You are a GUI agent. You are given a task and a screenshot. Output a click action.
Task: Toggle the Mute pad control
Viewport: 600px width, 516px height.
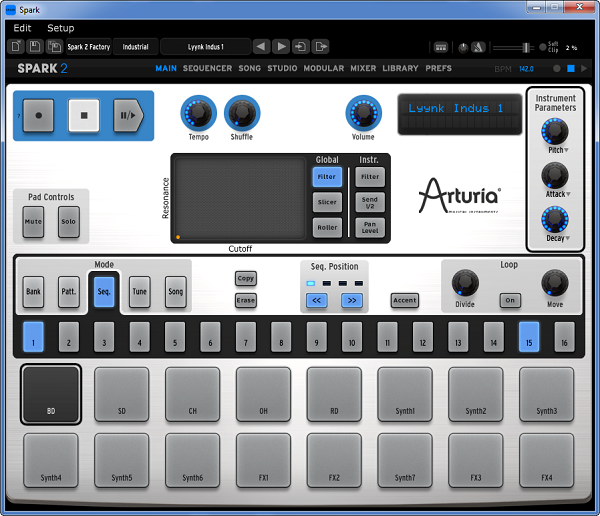point(33,222)
